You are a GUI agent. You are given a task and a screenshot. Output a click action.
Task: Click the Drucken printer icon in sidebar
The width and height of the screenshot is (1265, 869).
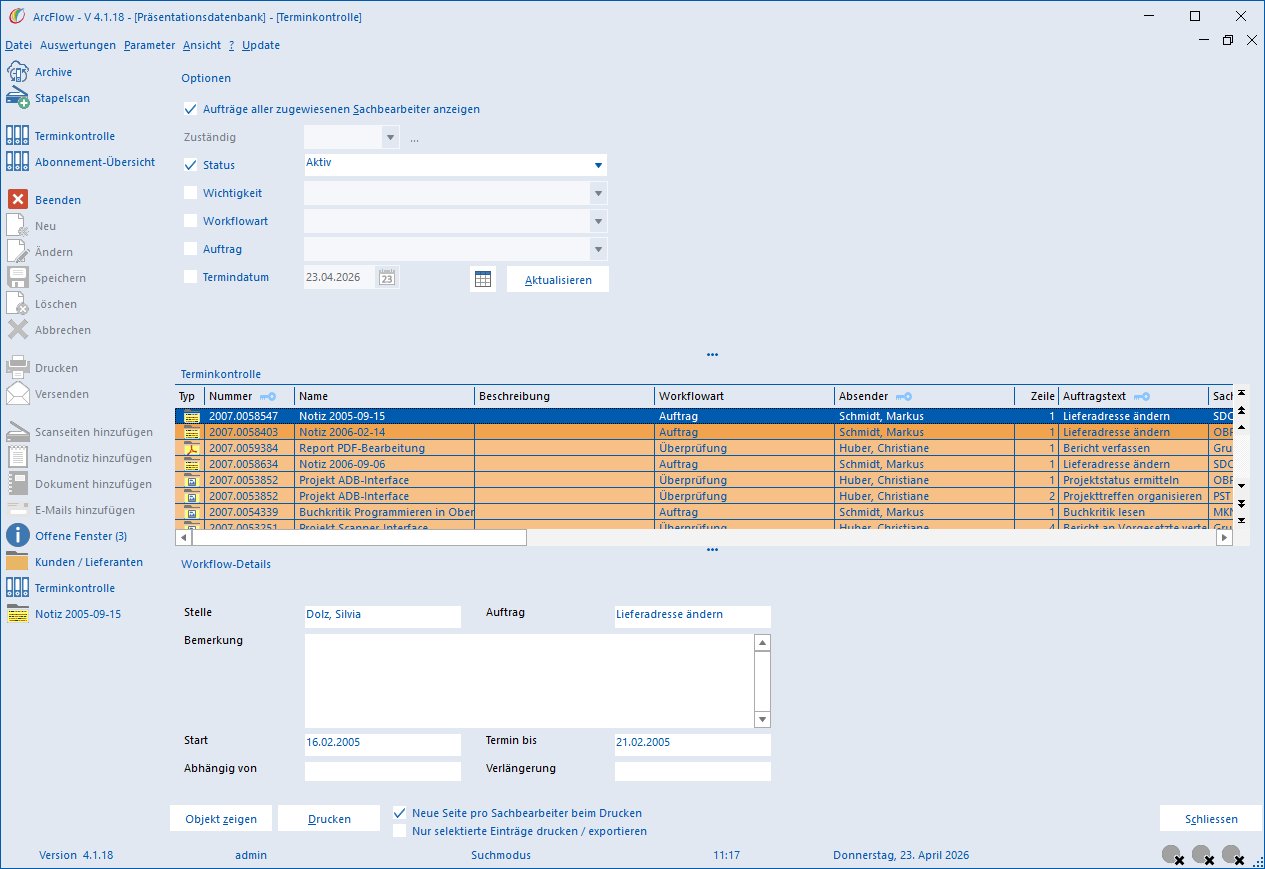click(x=18, y=368)
